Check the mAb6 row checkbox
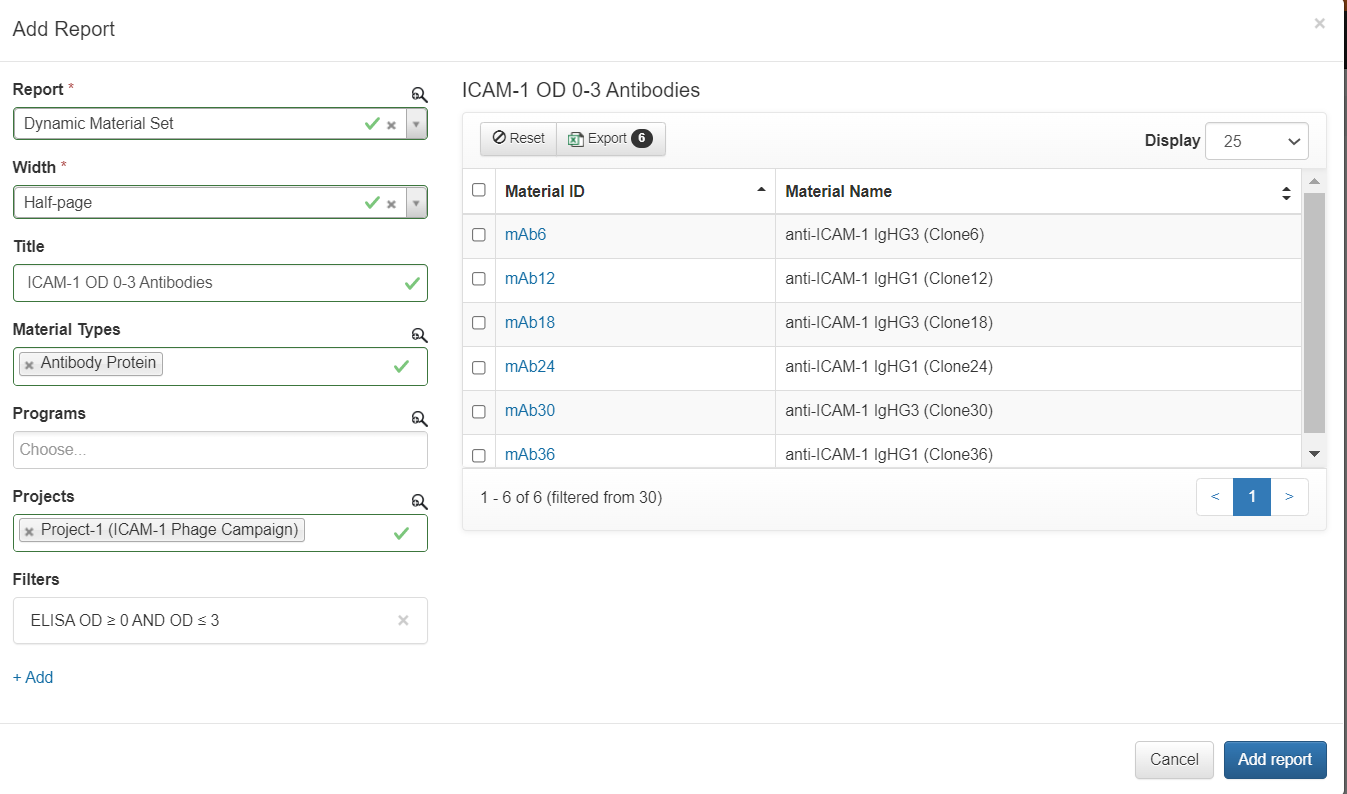1347x794 pixels. pos(479,235)
